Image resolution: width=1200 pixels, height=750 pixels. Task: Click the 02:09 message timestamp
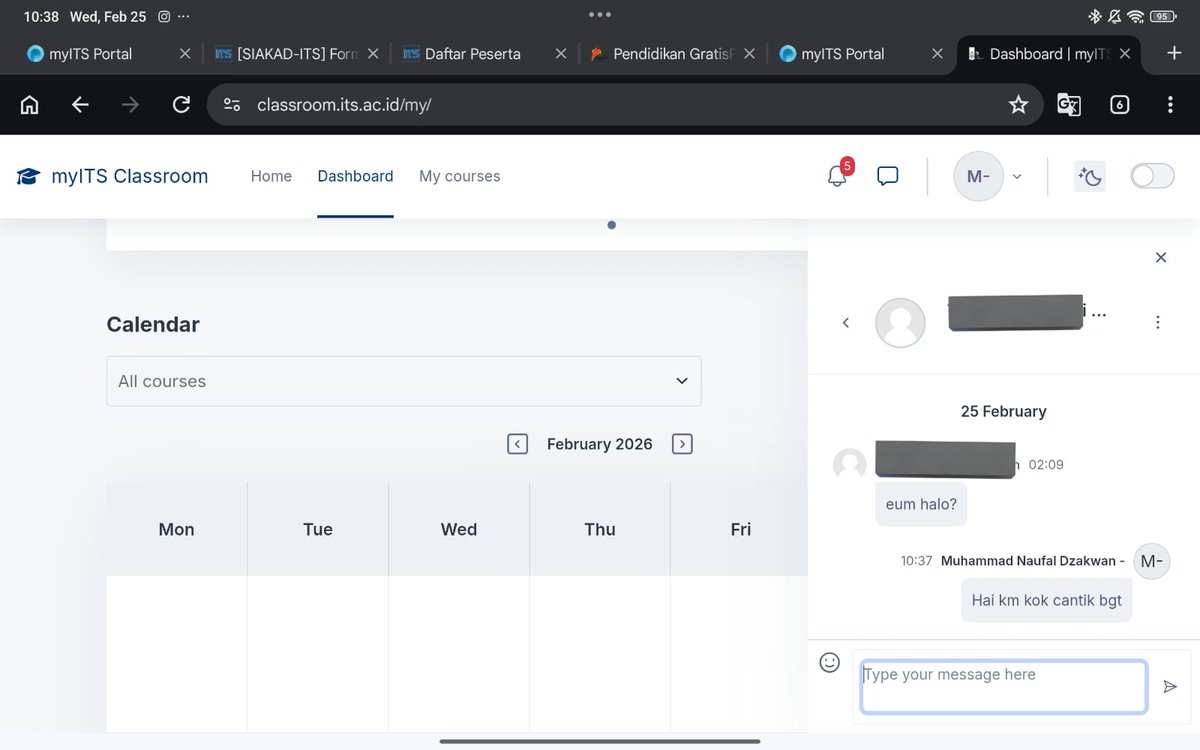tap(1046, 465)
